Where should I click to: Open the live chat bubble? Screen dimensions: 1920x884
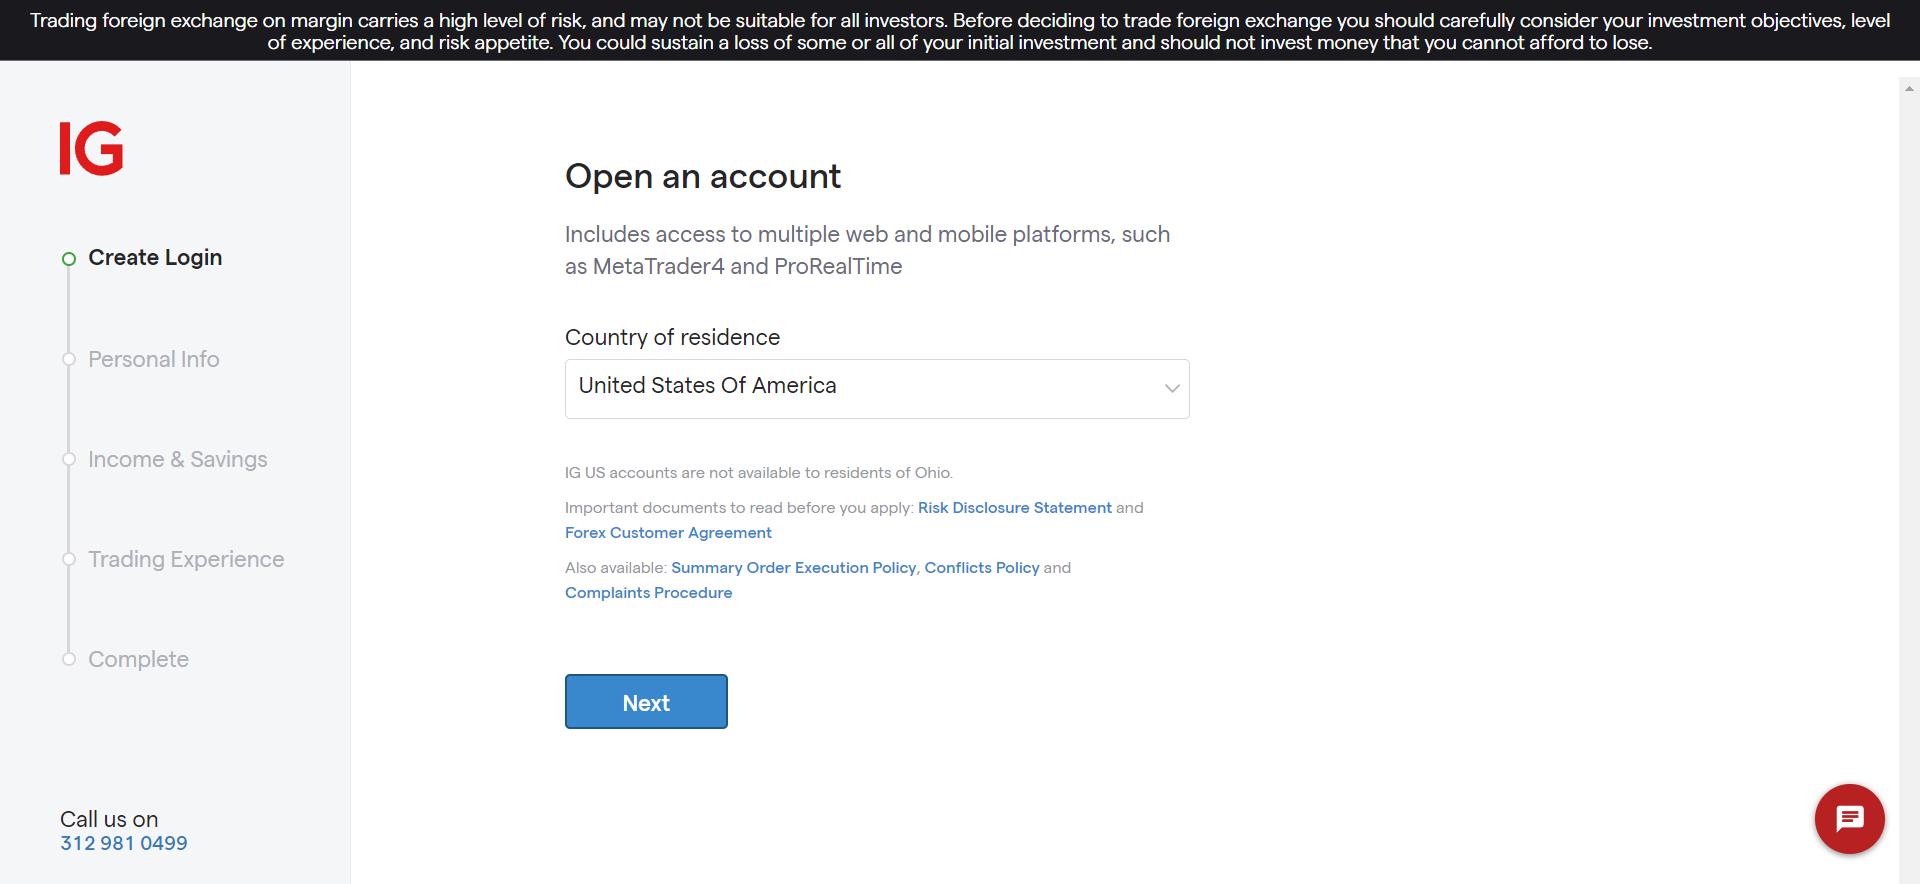coord(1849,819)
